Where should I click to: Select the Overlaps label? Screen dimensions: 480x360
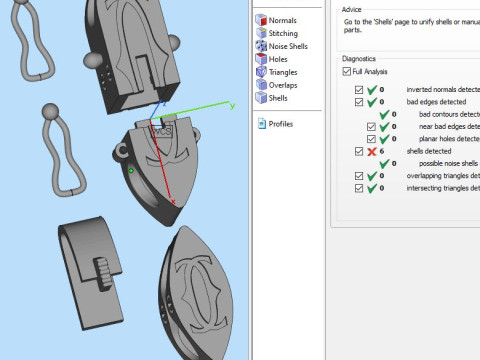click(x=283, y=85)
